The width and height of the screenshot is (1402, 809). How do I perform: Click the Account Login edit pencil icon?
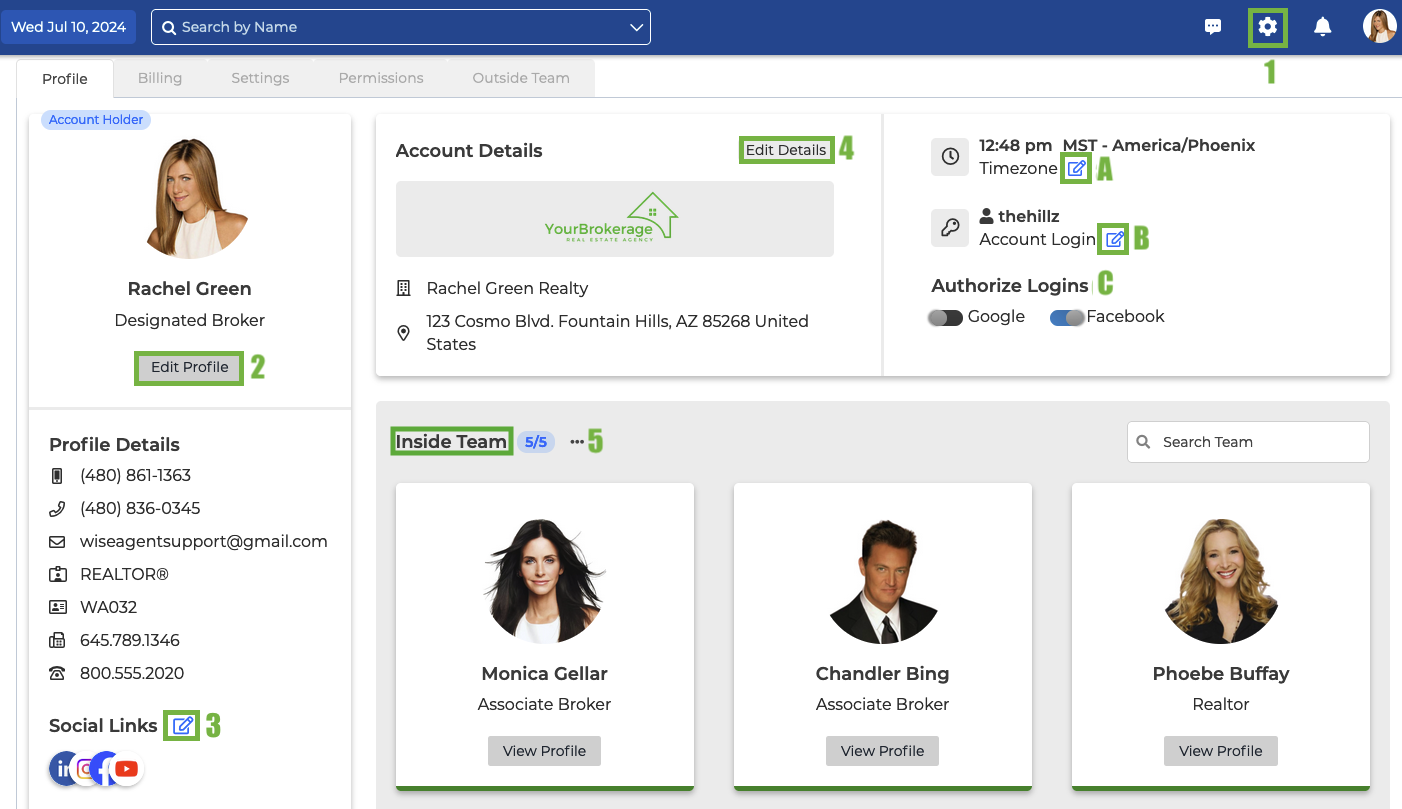click(x=1114, y=239)
